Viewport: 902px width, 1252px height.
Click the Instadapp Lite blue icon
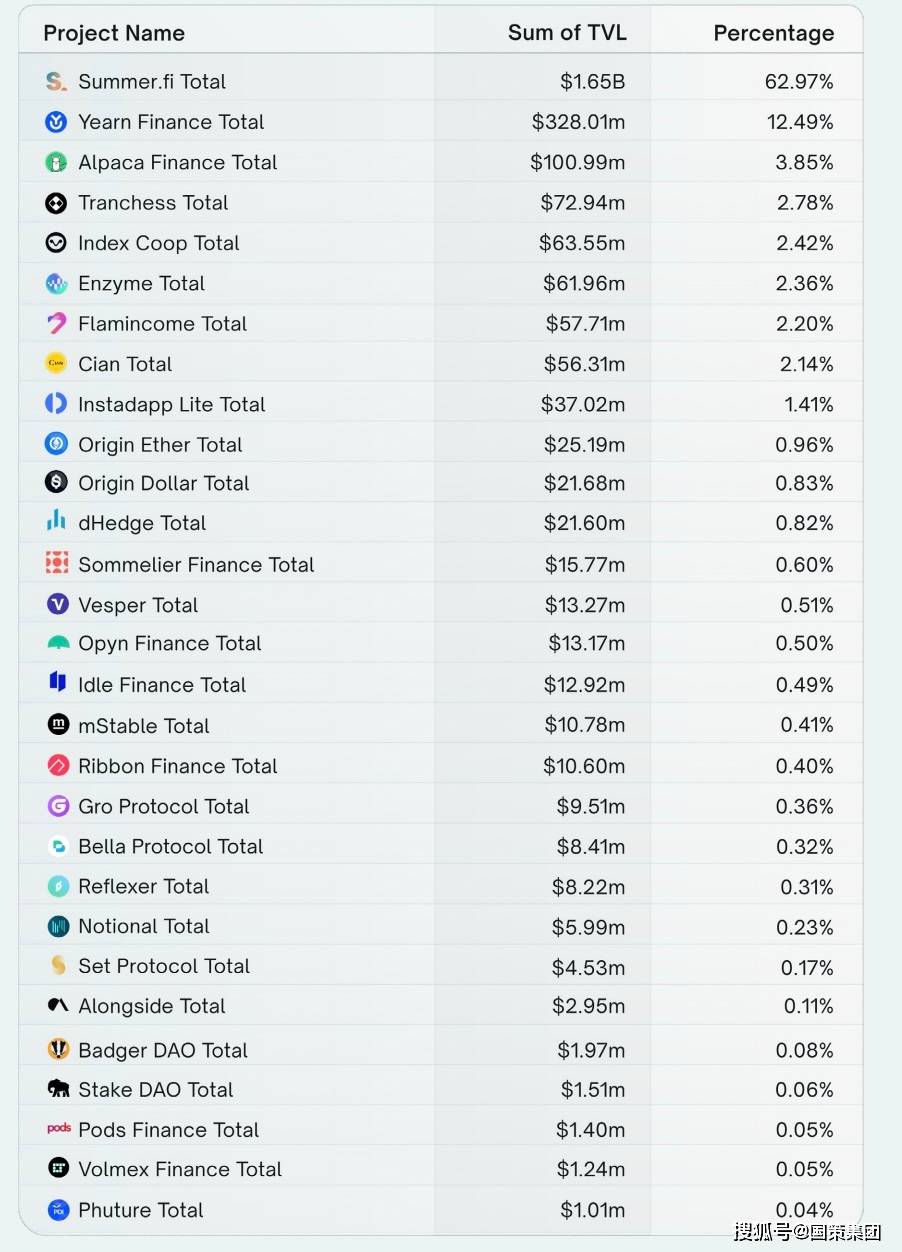click(x=56, y=404)
